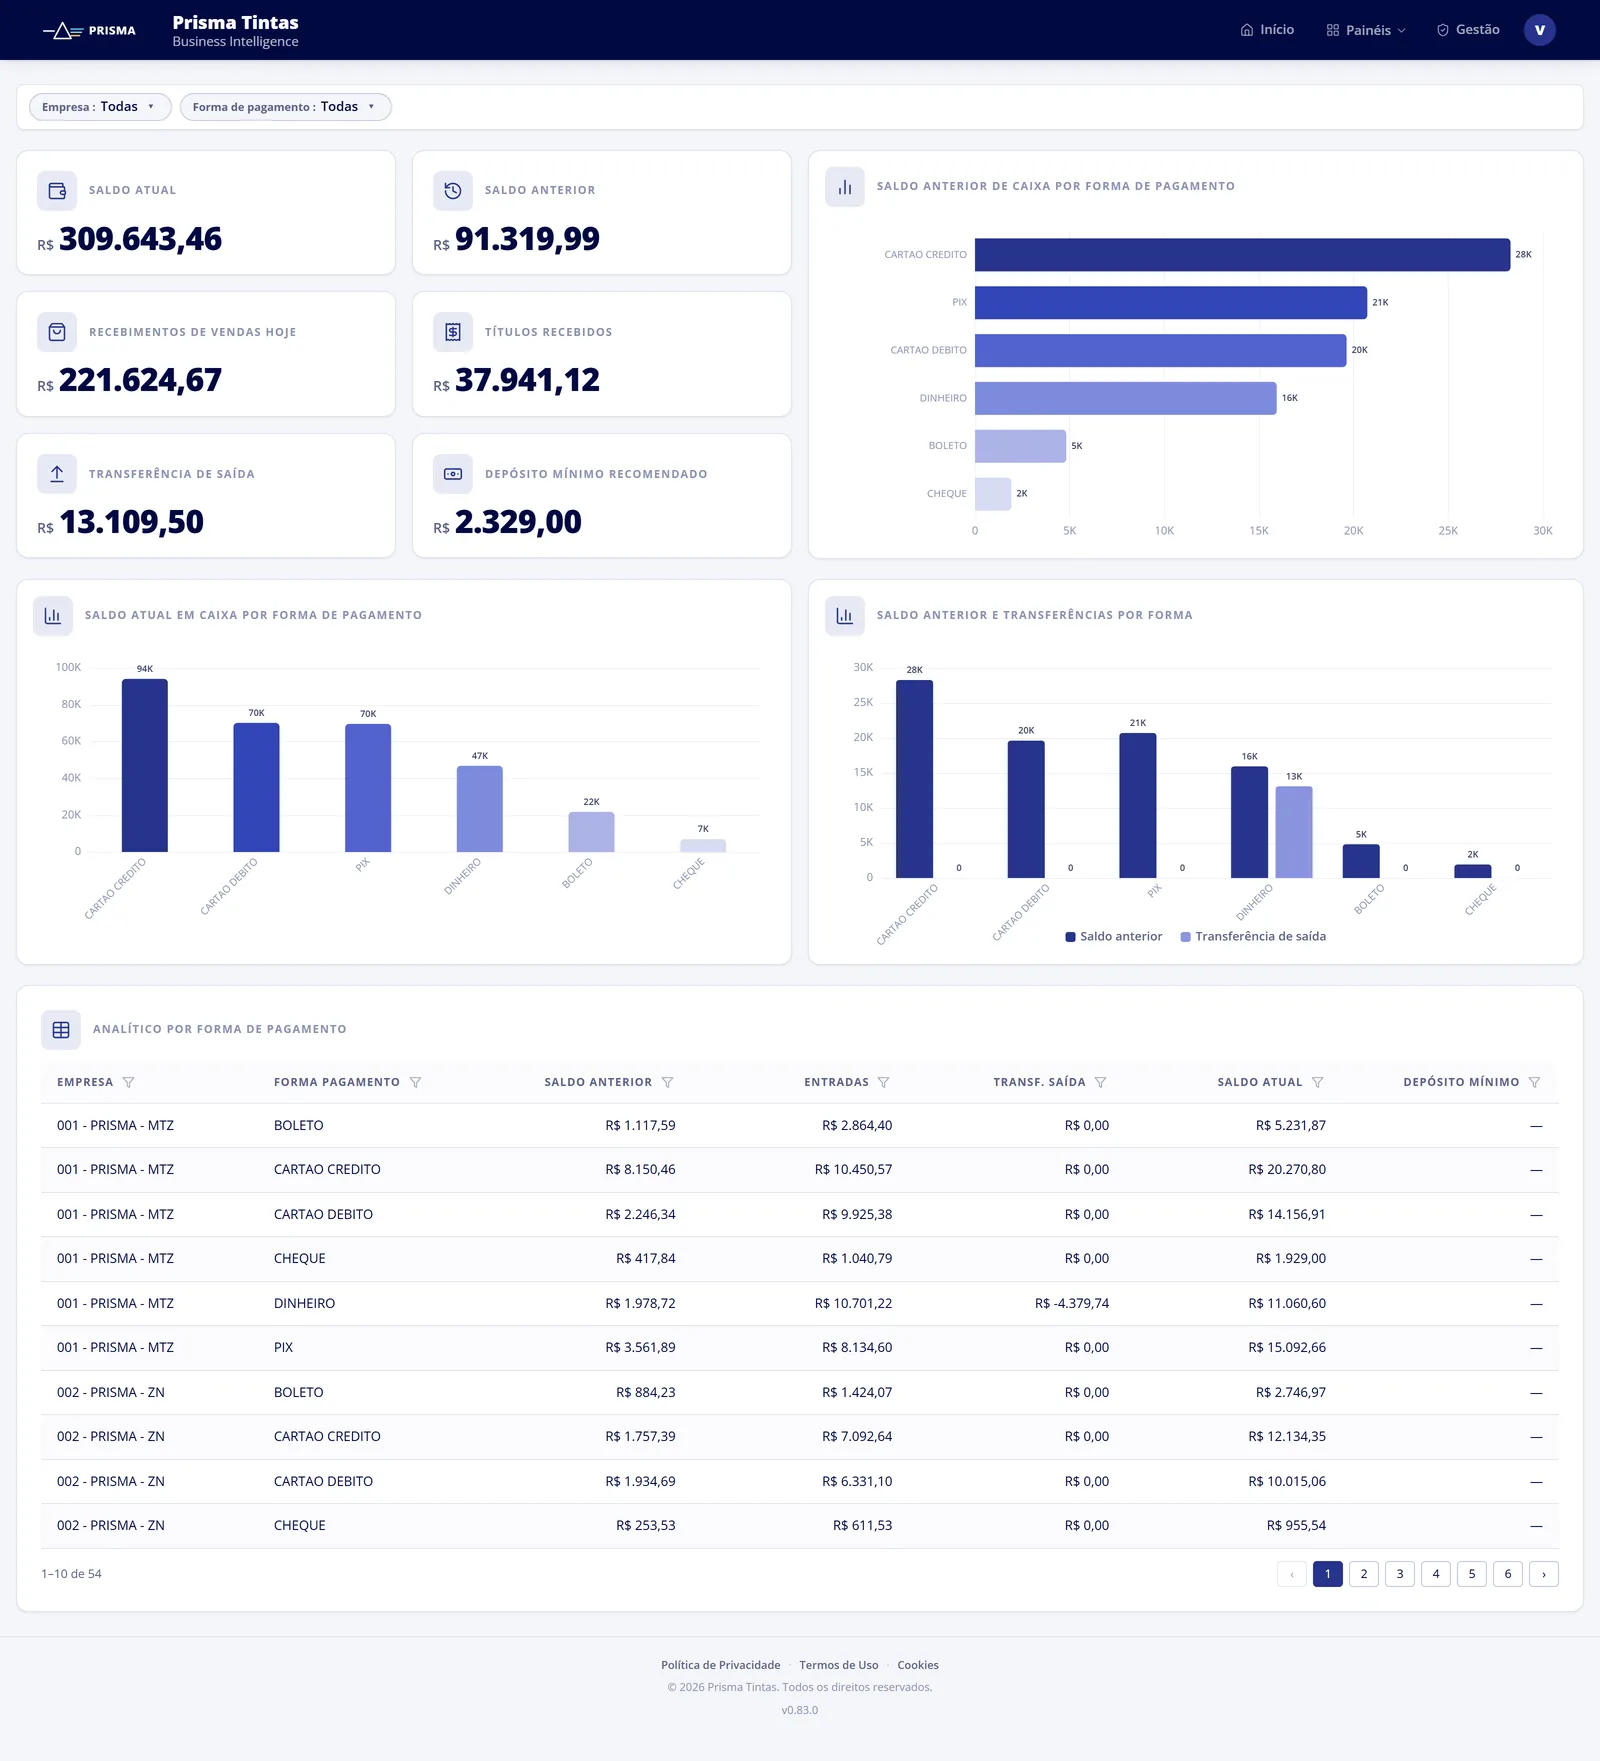Click the Prisma logo in the header
This screenshot has width=1600, height=1761.
tap(89, 30)
